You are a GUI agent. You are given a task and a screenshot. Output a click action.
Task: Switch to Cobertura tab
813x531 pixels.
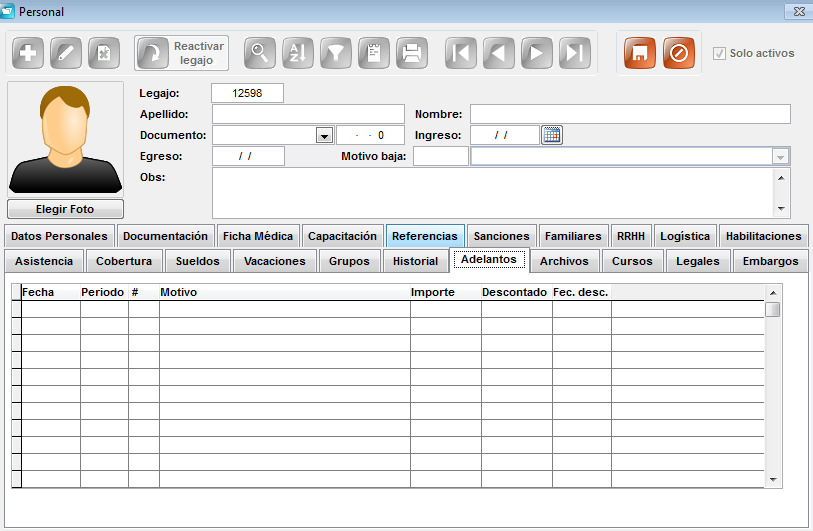click(124, 261)
